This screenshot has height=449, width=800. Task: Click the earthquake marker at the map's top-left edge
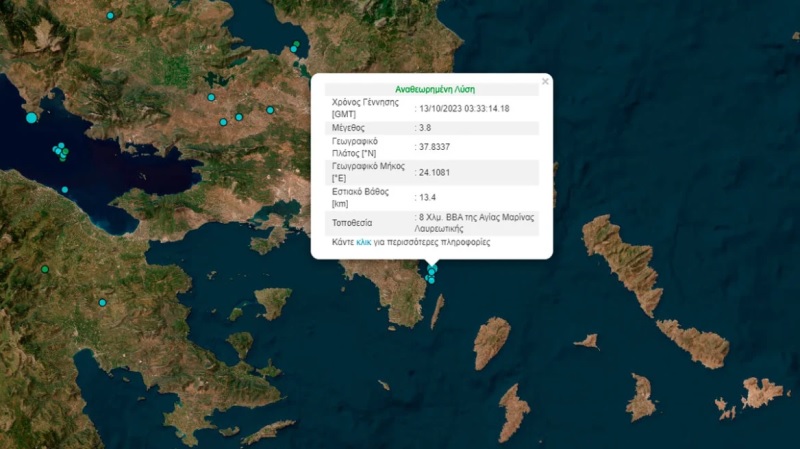pos(110,15)
